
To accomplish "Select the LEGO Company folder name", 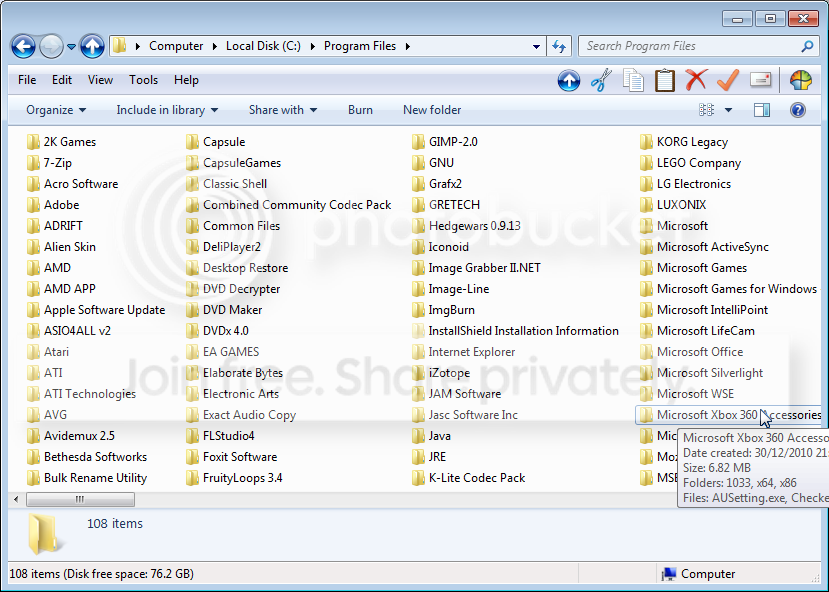I will tap(699, 163).
